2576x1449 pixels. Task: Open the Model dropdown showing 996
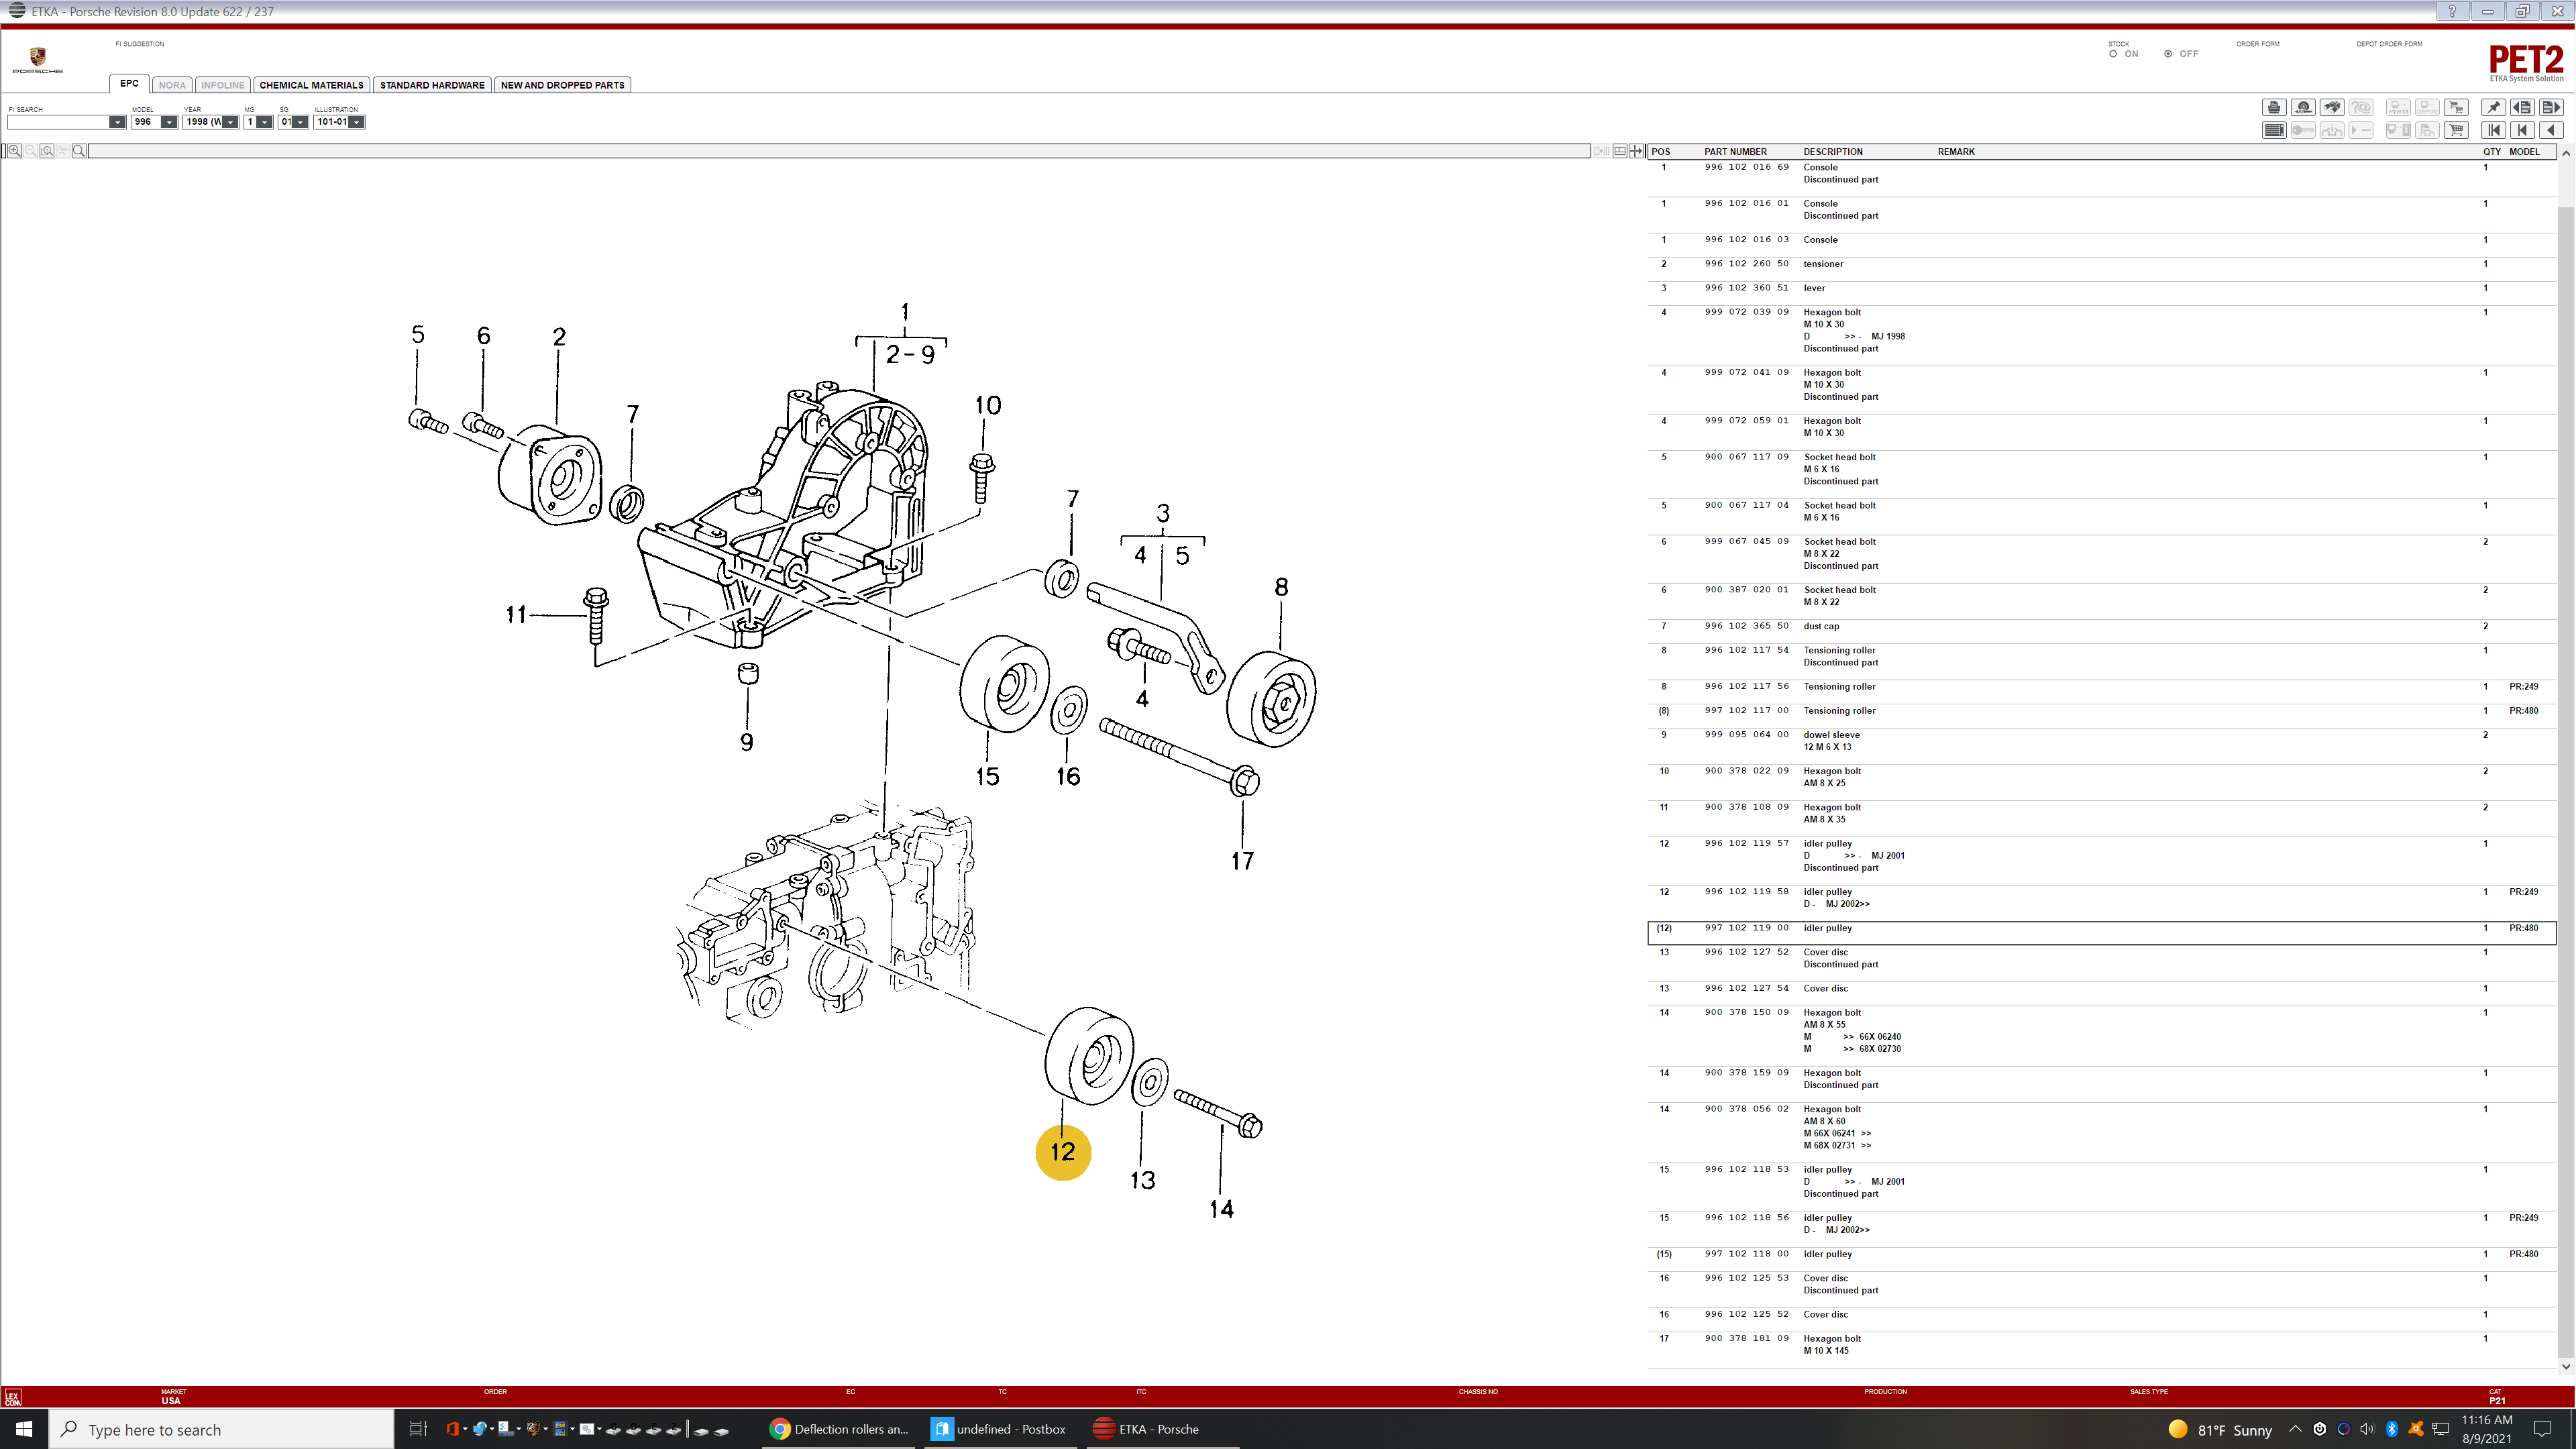pyautogui.click(x=169, y=122)
